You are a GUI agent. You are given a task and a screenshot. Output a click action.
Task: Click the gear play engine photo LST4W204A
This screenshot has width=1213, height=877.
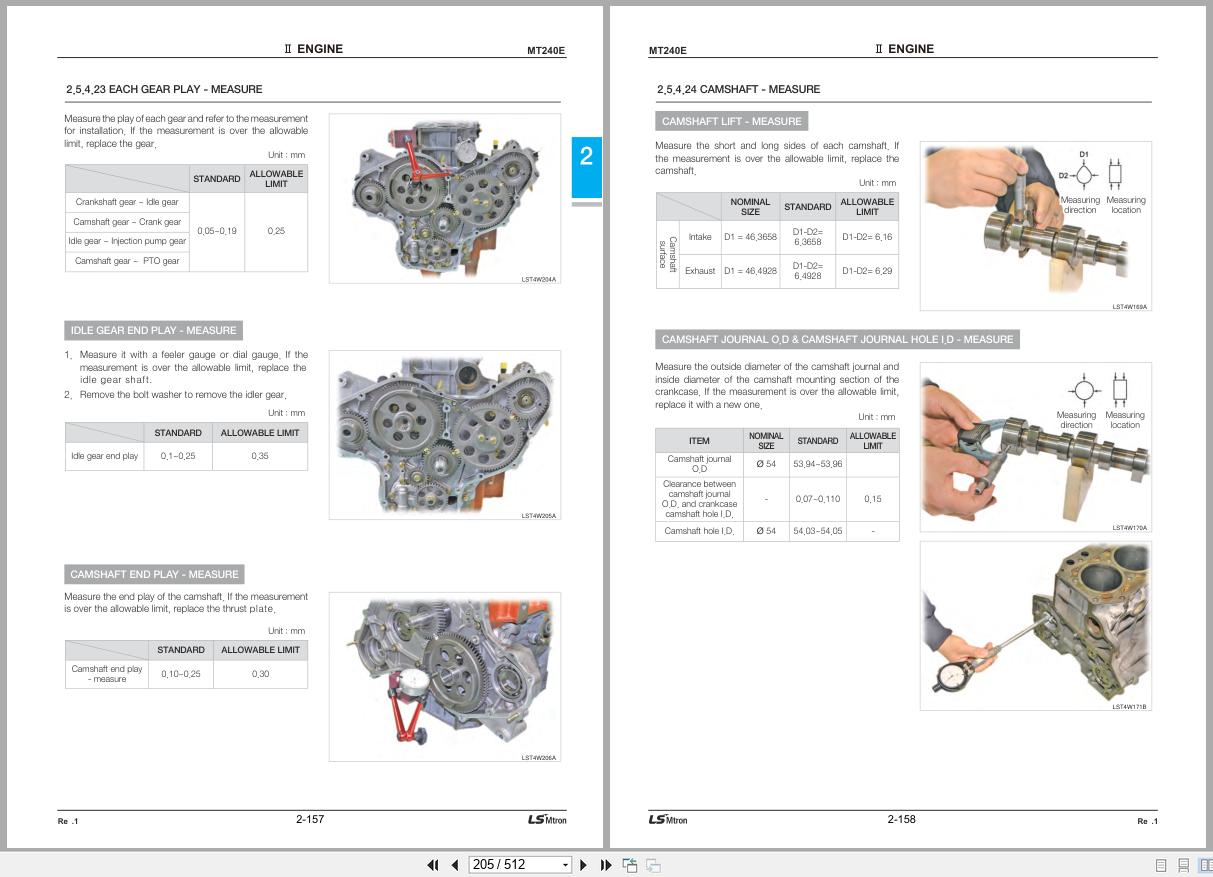click(445, 199)
